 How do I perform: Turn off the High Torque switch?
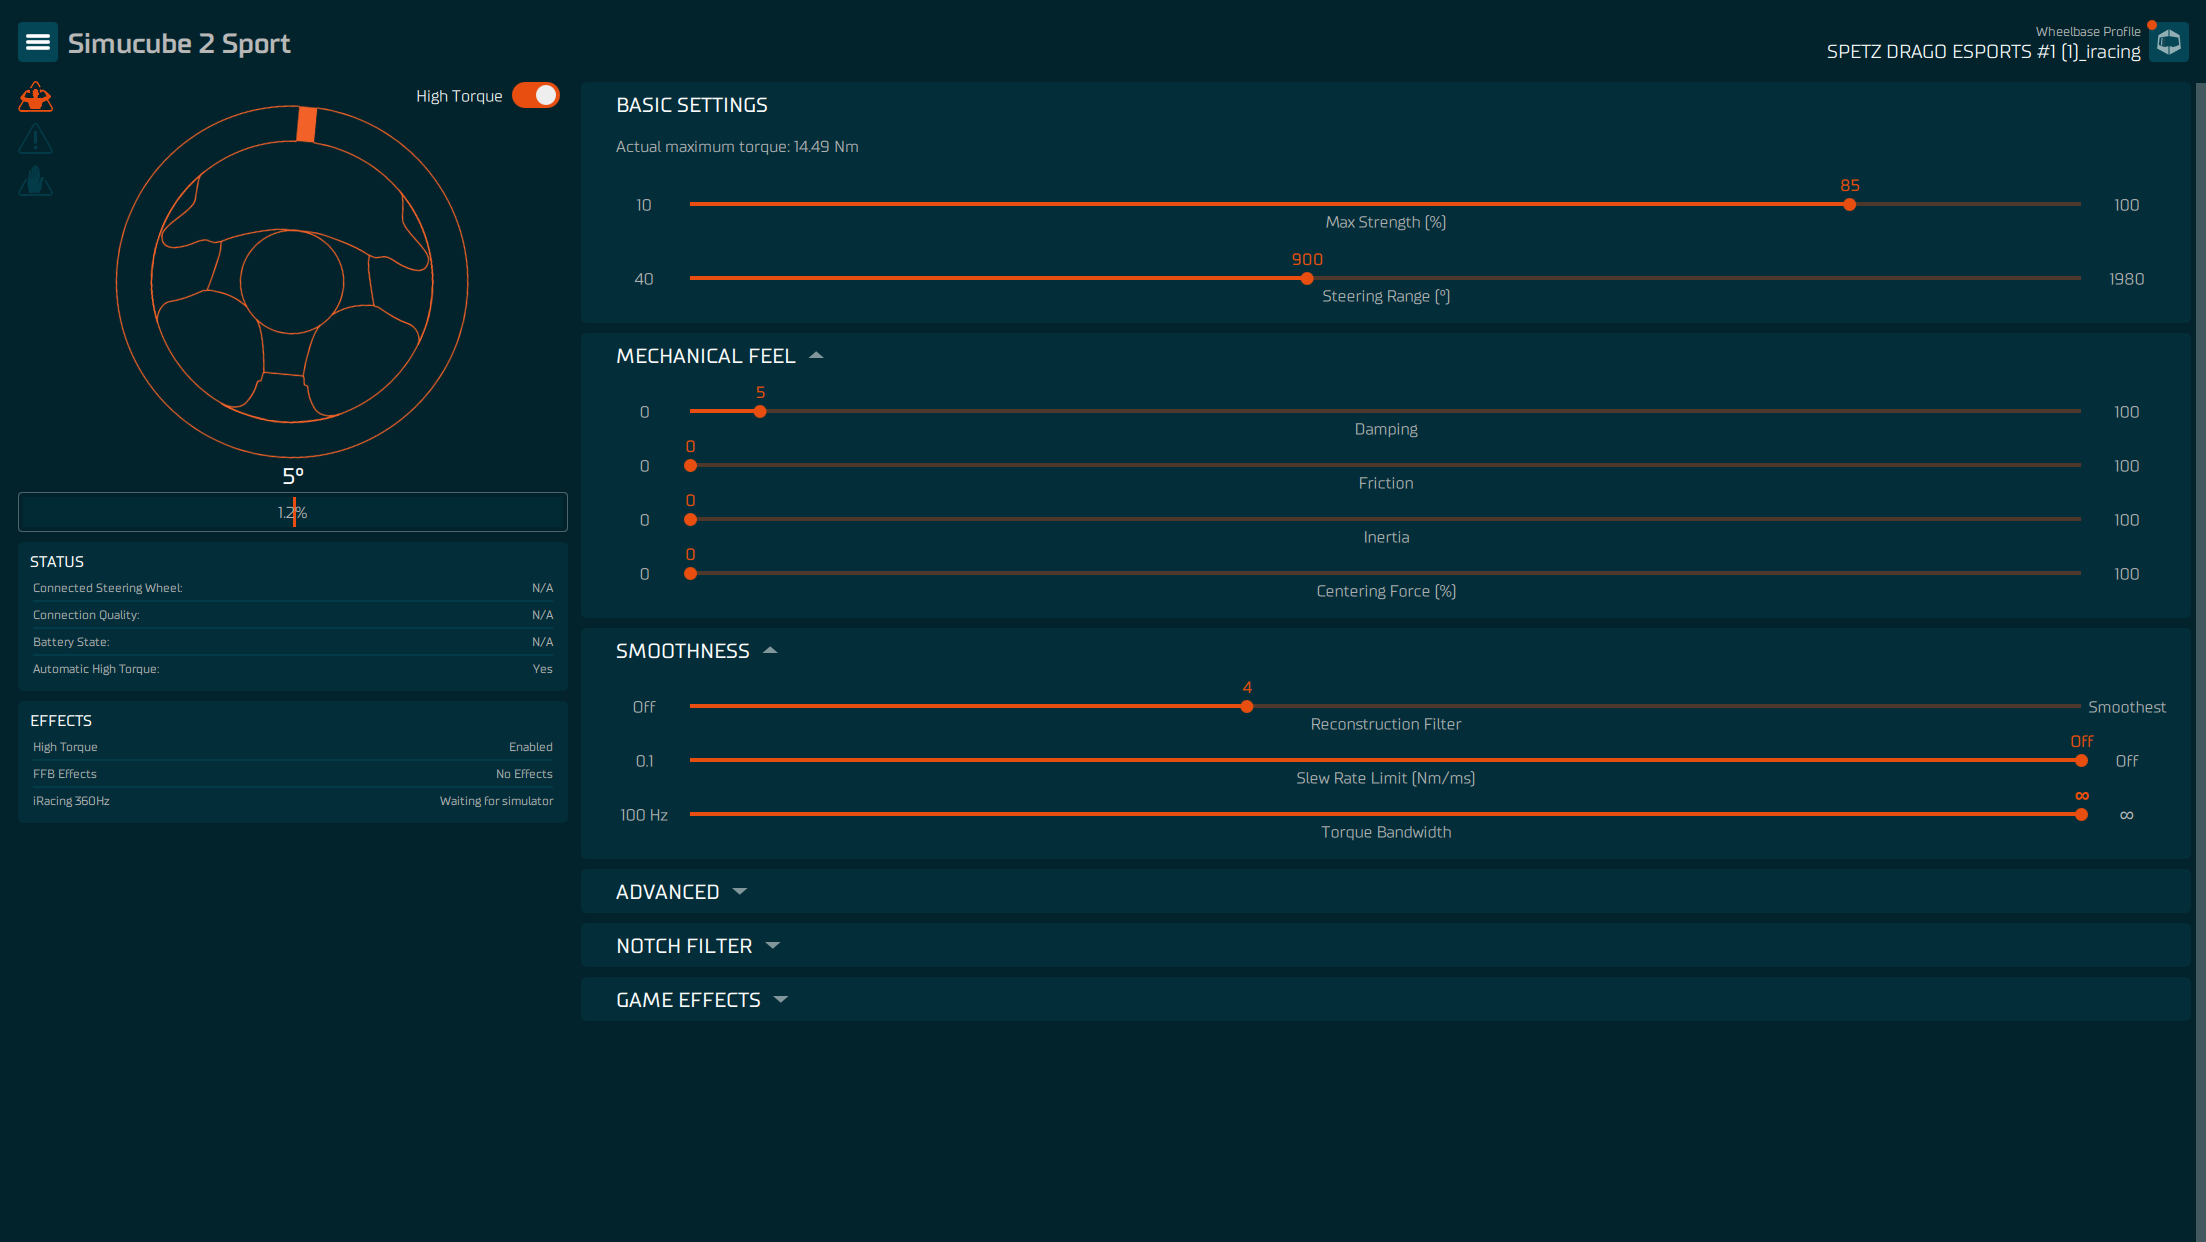click(x=536, y=95)
